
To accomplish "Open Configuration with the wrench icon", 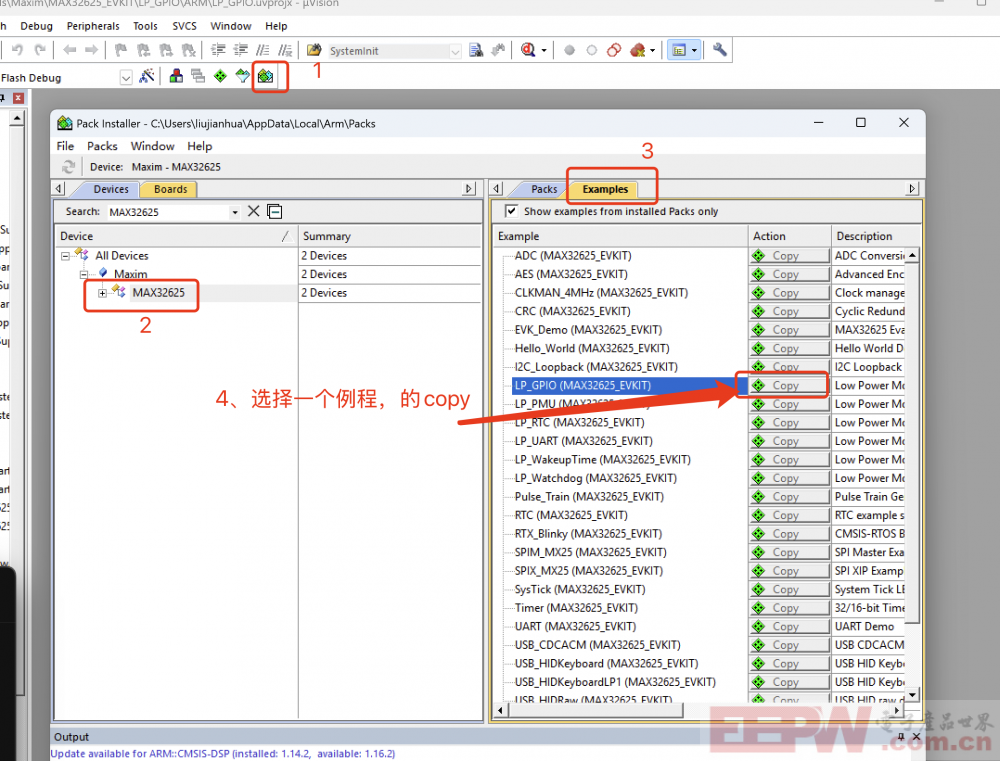I will (x=719, y=50).
